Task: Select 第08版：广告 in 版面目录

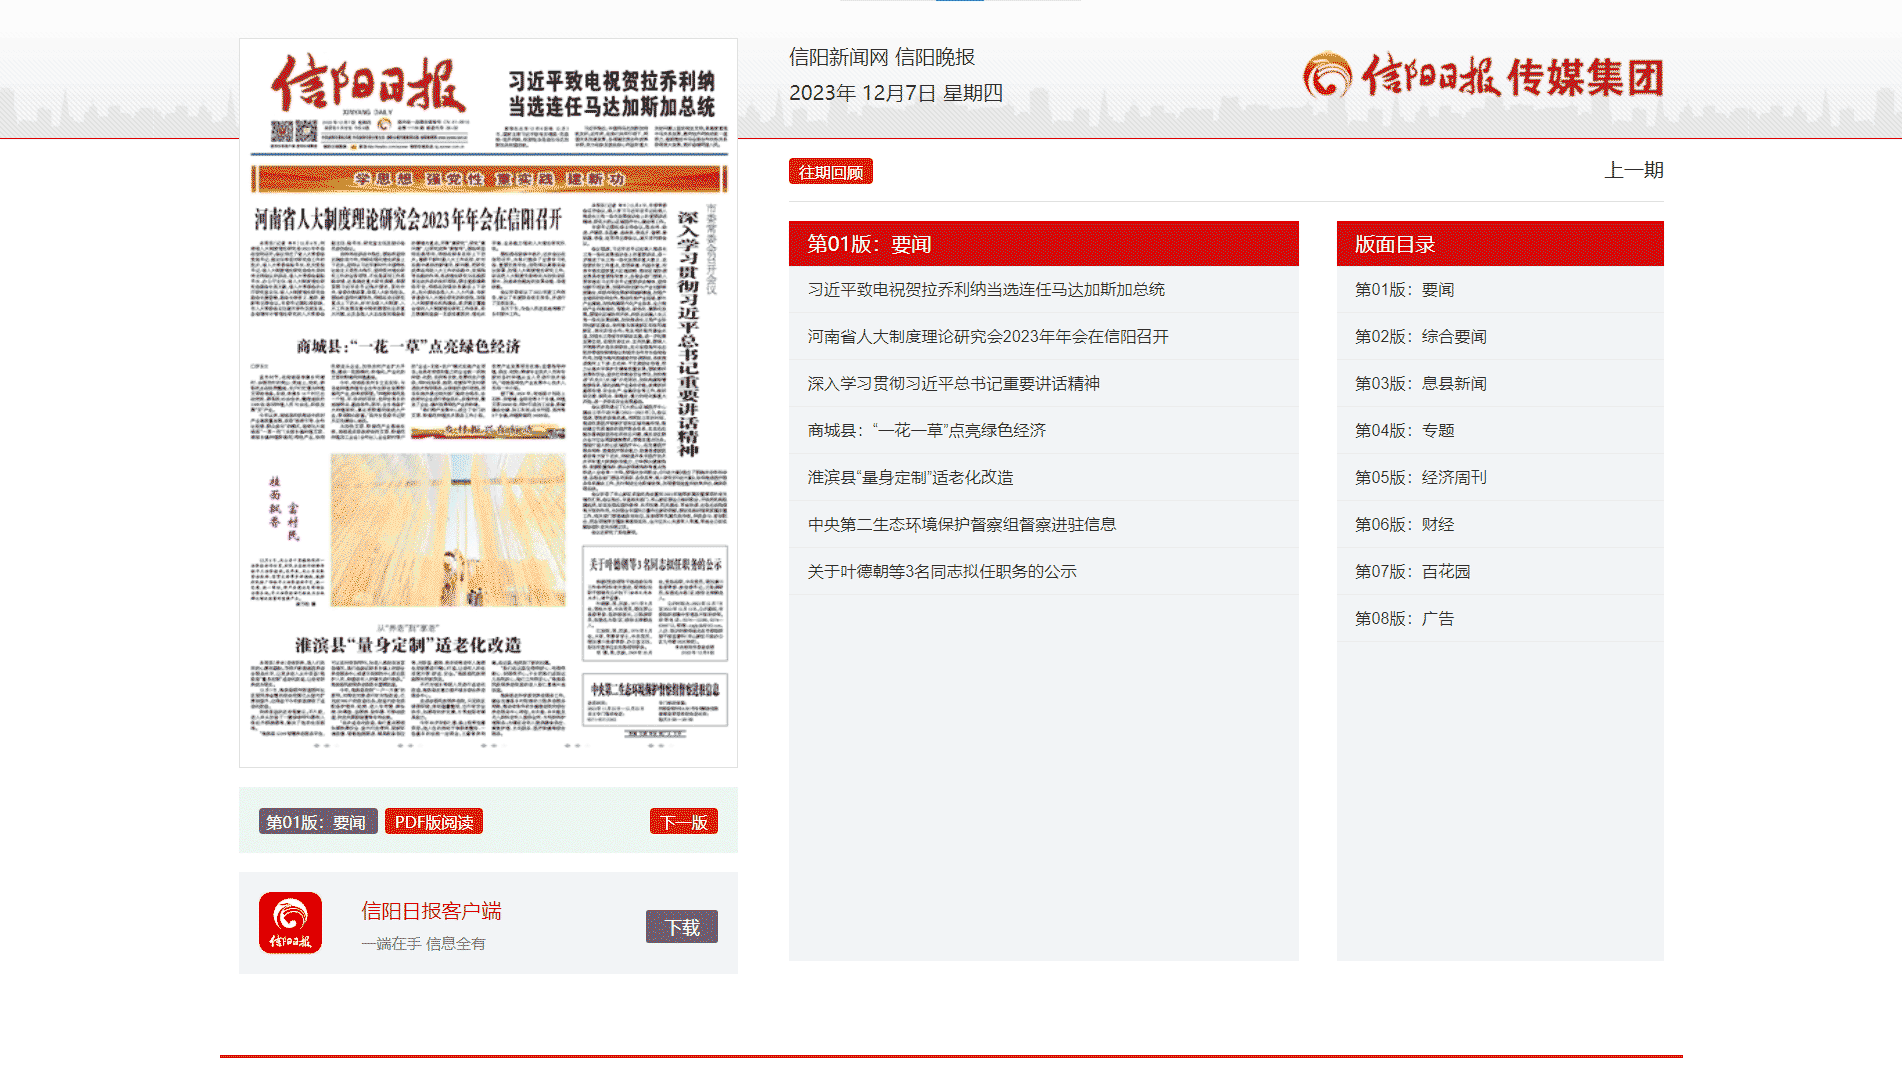Action: (1404, 619)
